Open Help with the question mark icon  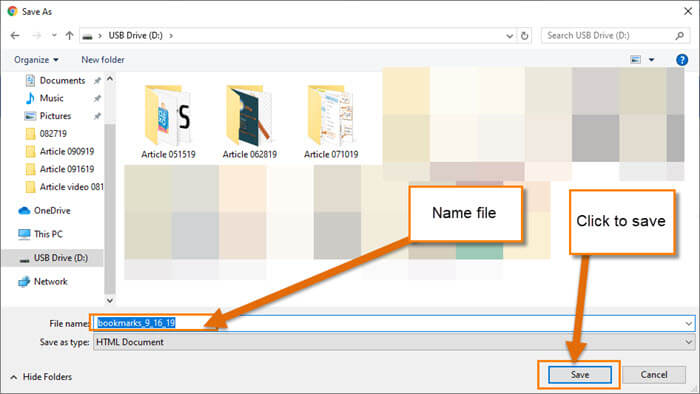[682, 59]
